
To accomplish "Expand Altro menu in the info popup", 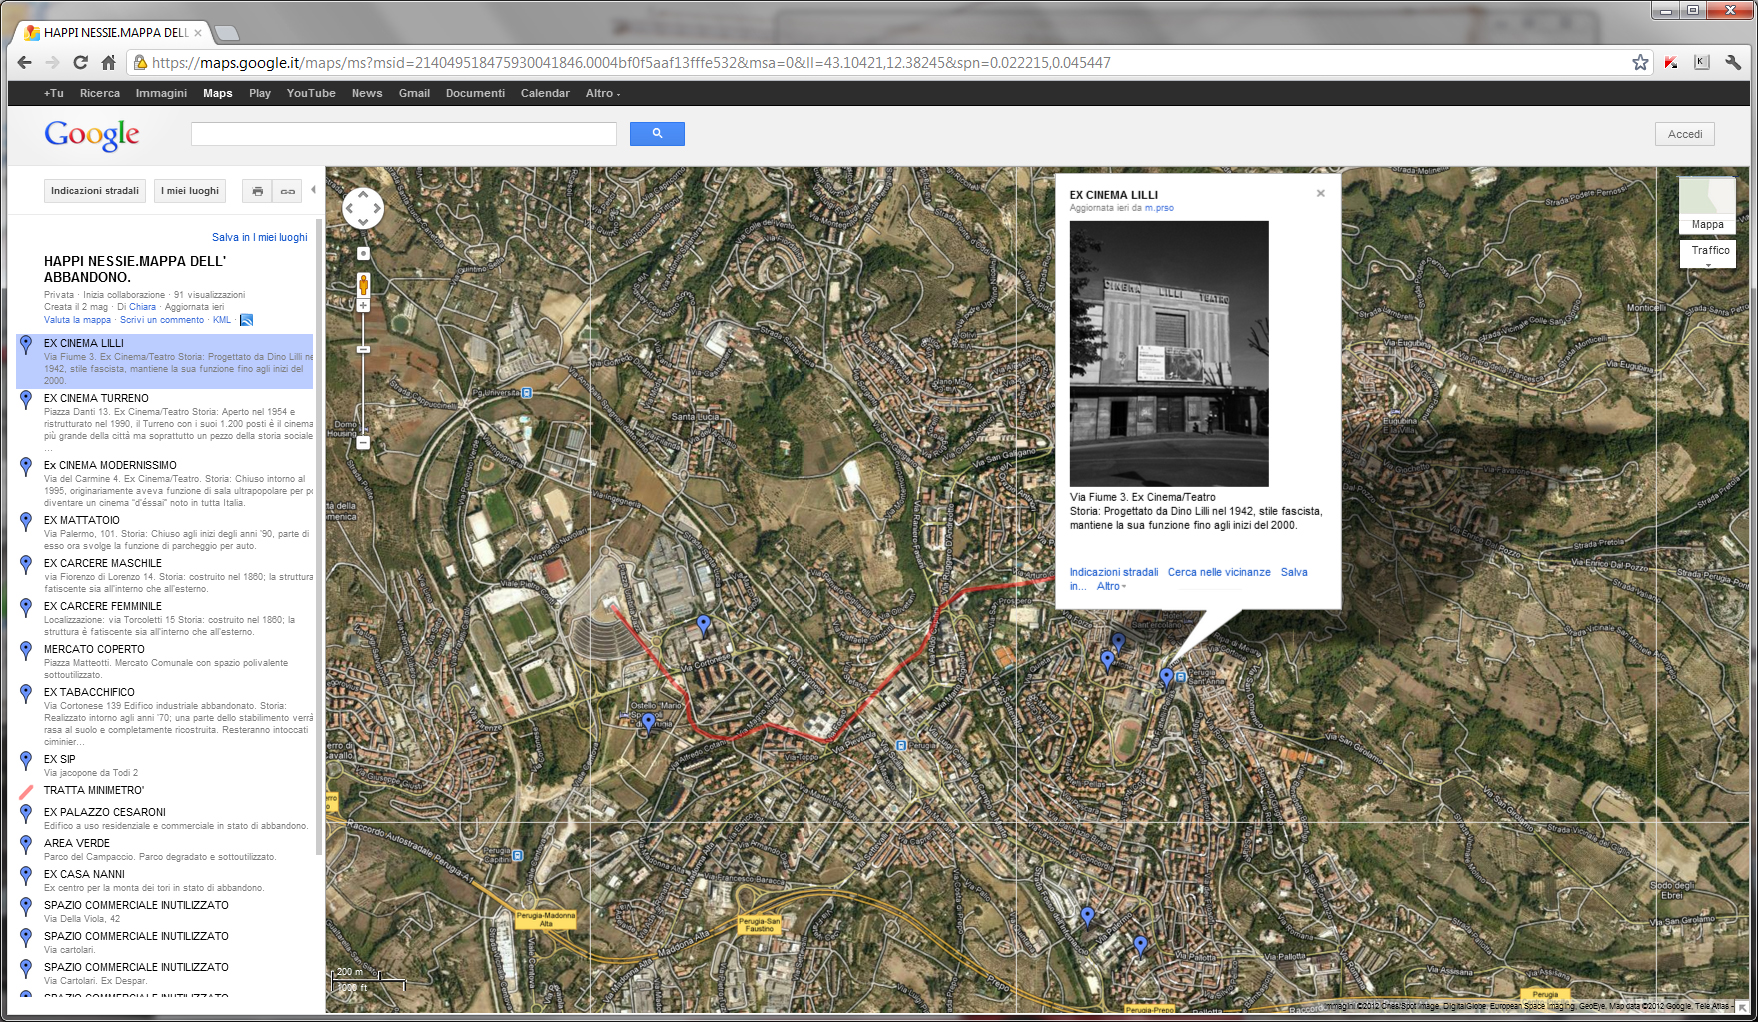I will tap(1111, 587).
